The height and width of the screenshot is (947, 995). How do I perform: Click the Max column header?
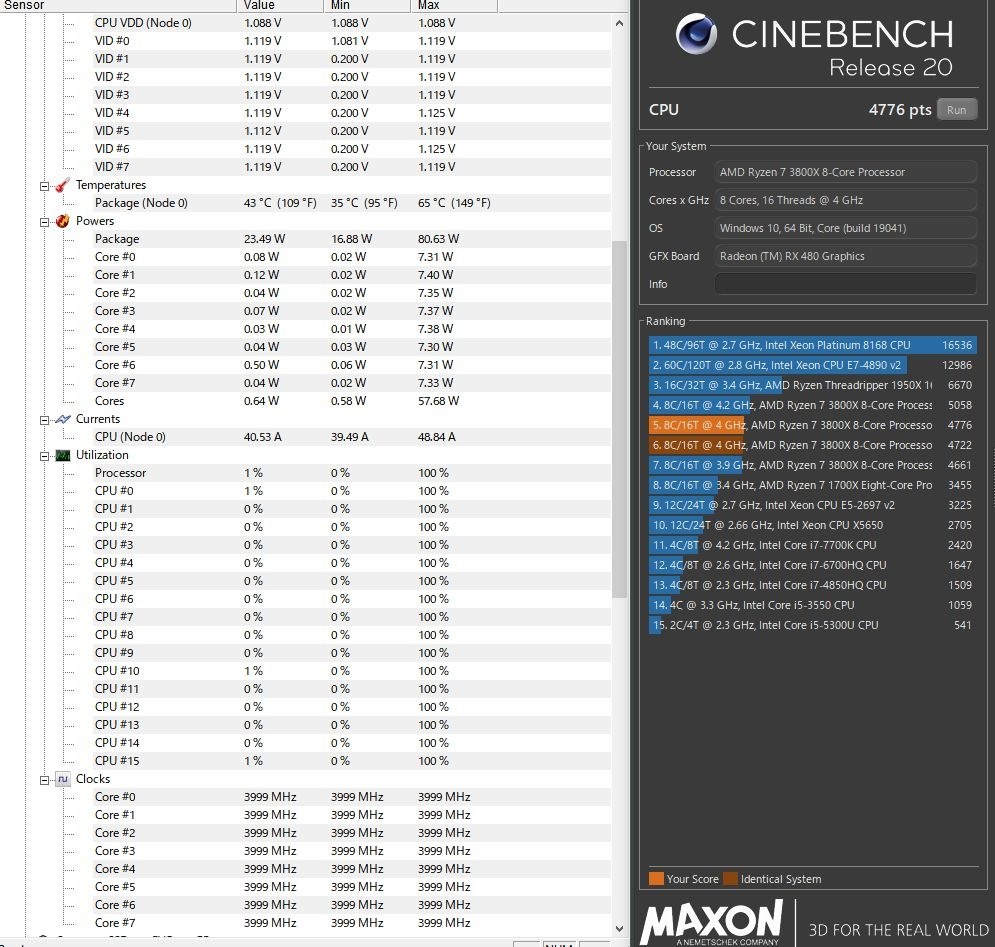(x=454, y=6)
